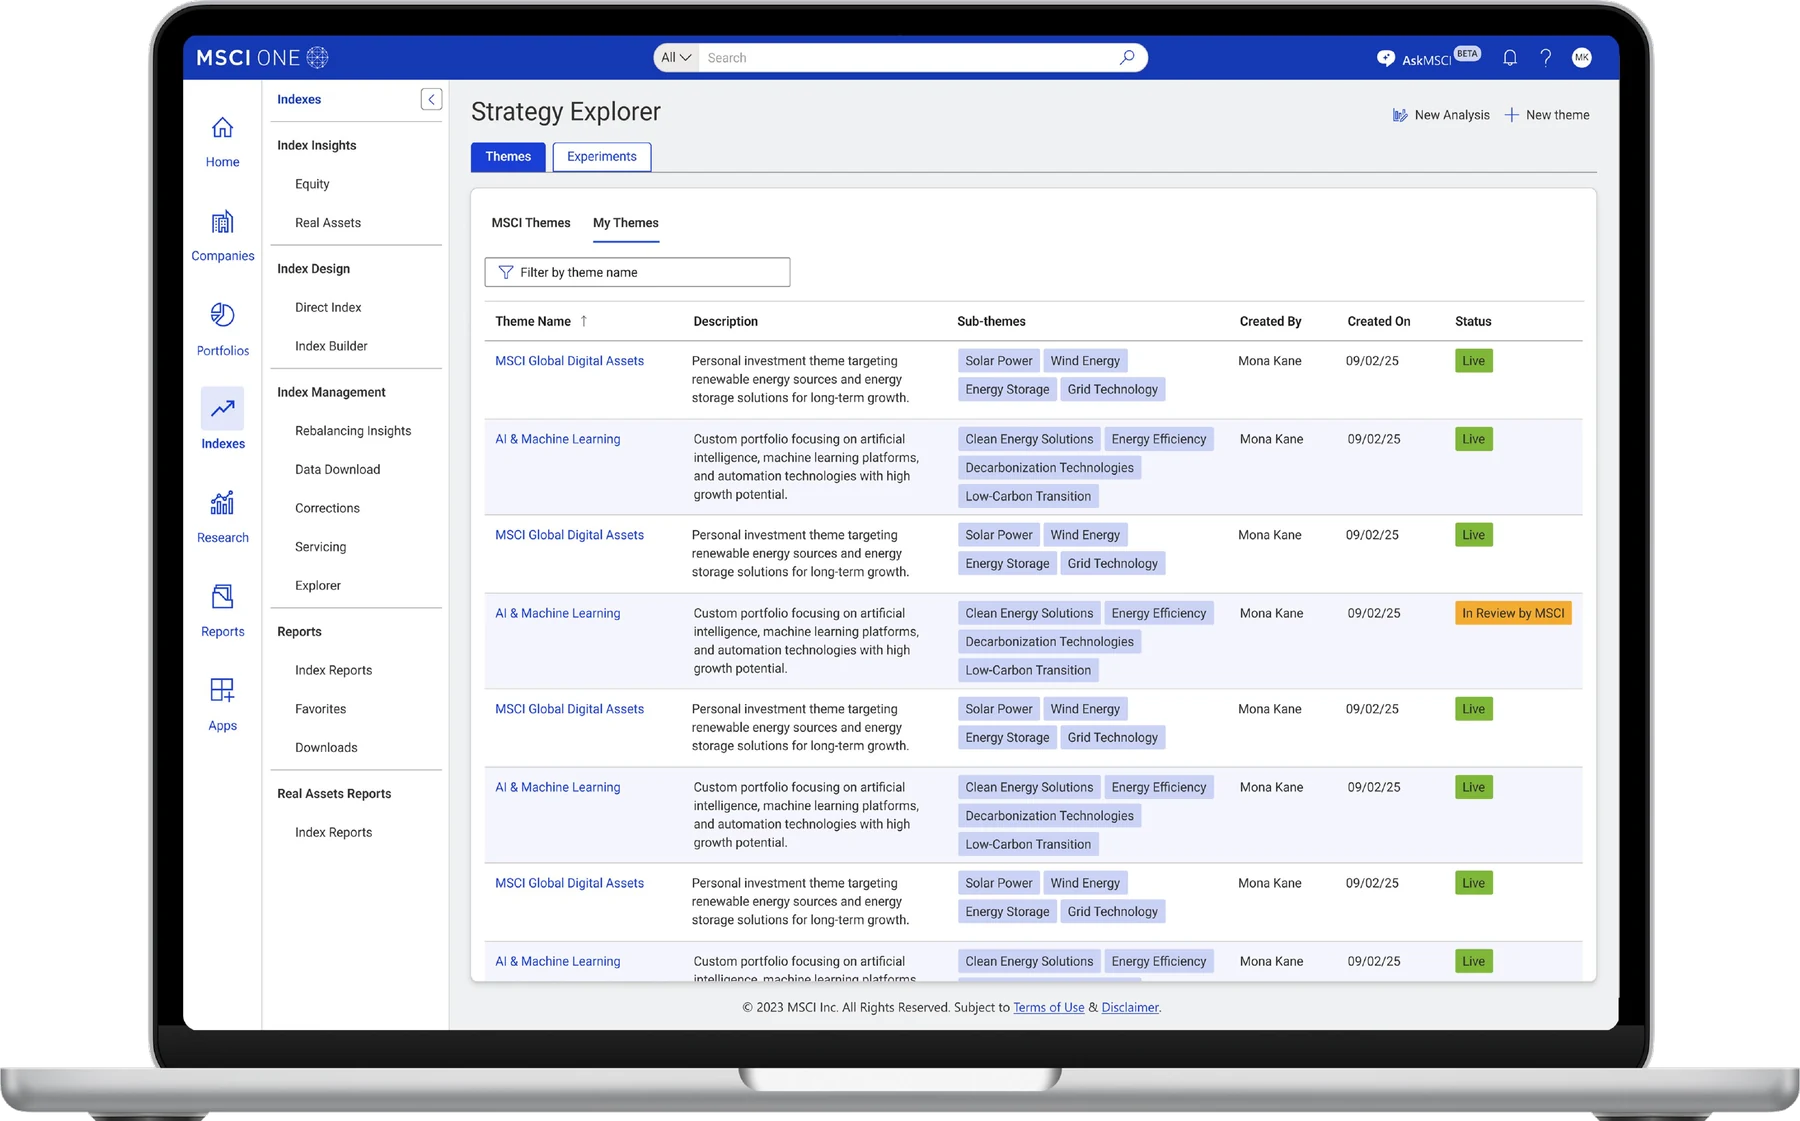Open Corrections menu entry
The height and width of the screenshot is (1121, 1800).
327,508
